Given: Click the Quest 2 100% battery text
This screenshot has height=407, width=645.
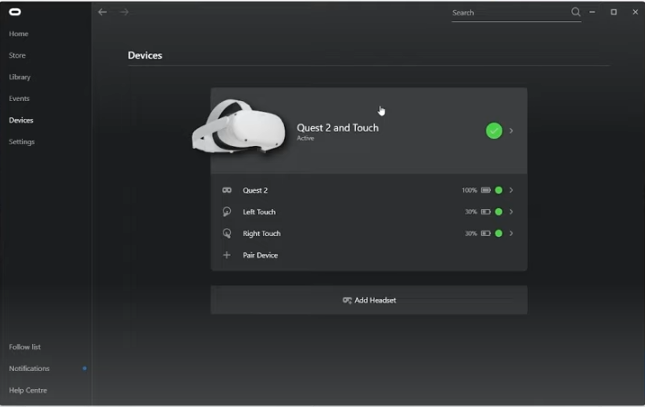Looking at the screenshot, I should coord(469,190).
